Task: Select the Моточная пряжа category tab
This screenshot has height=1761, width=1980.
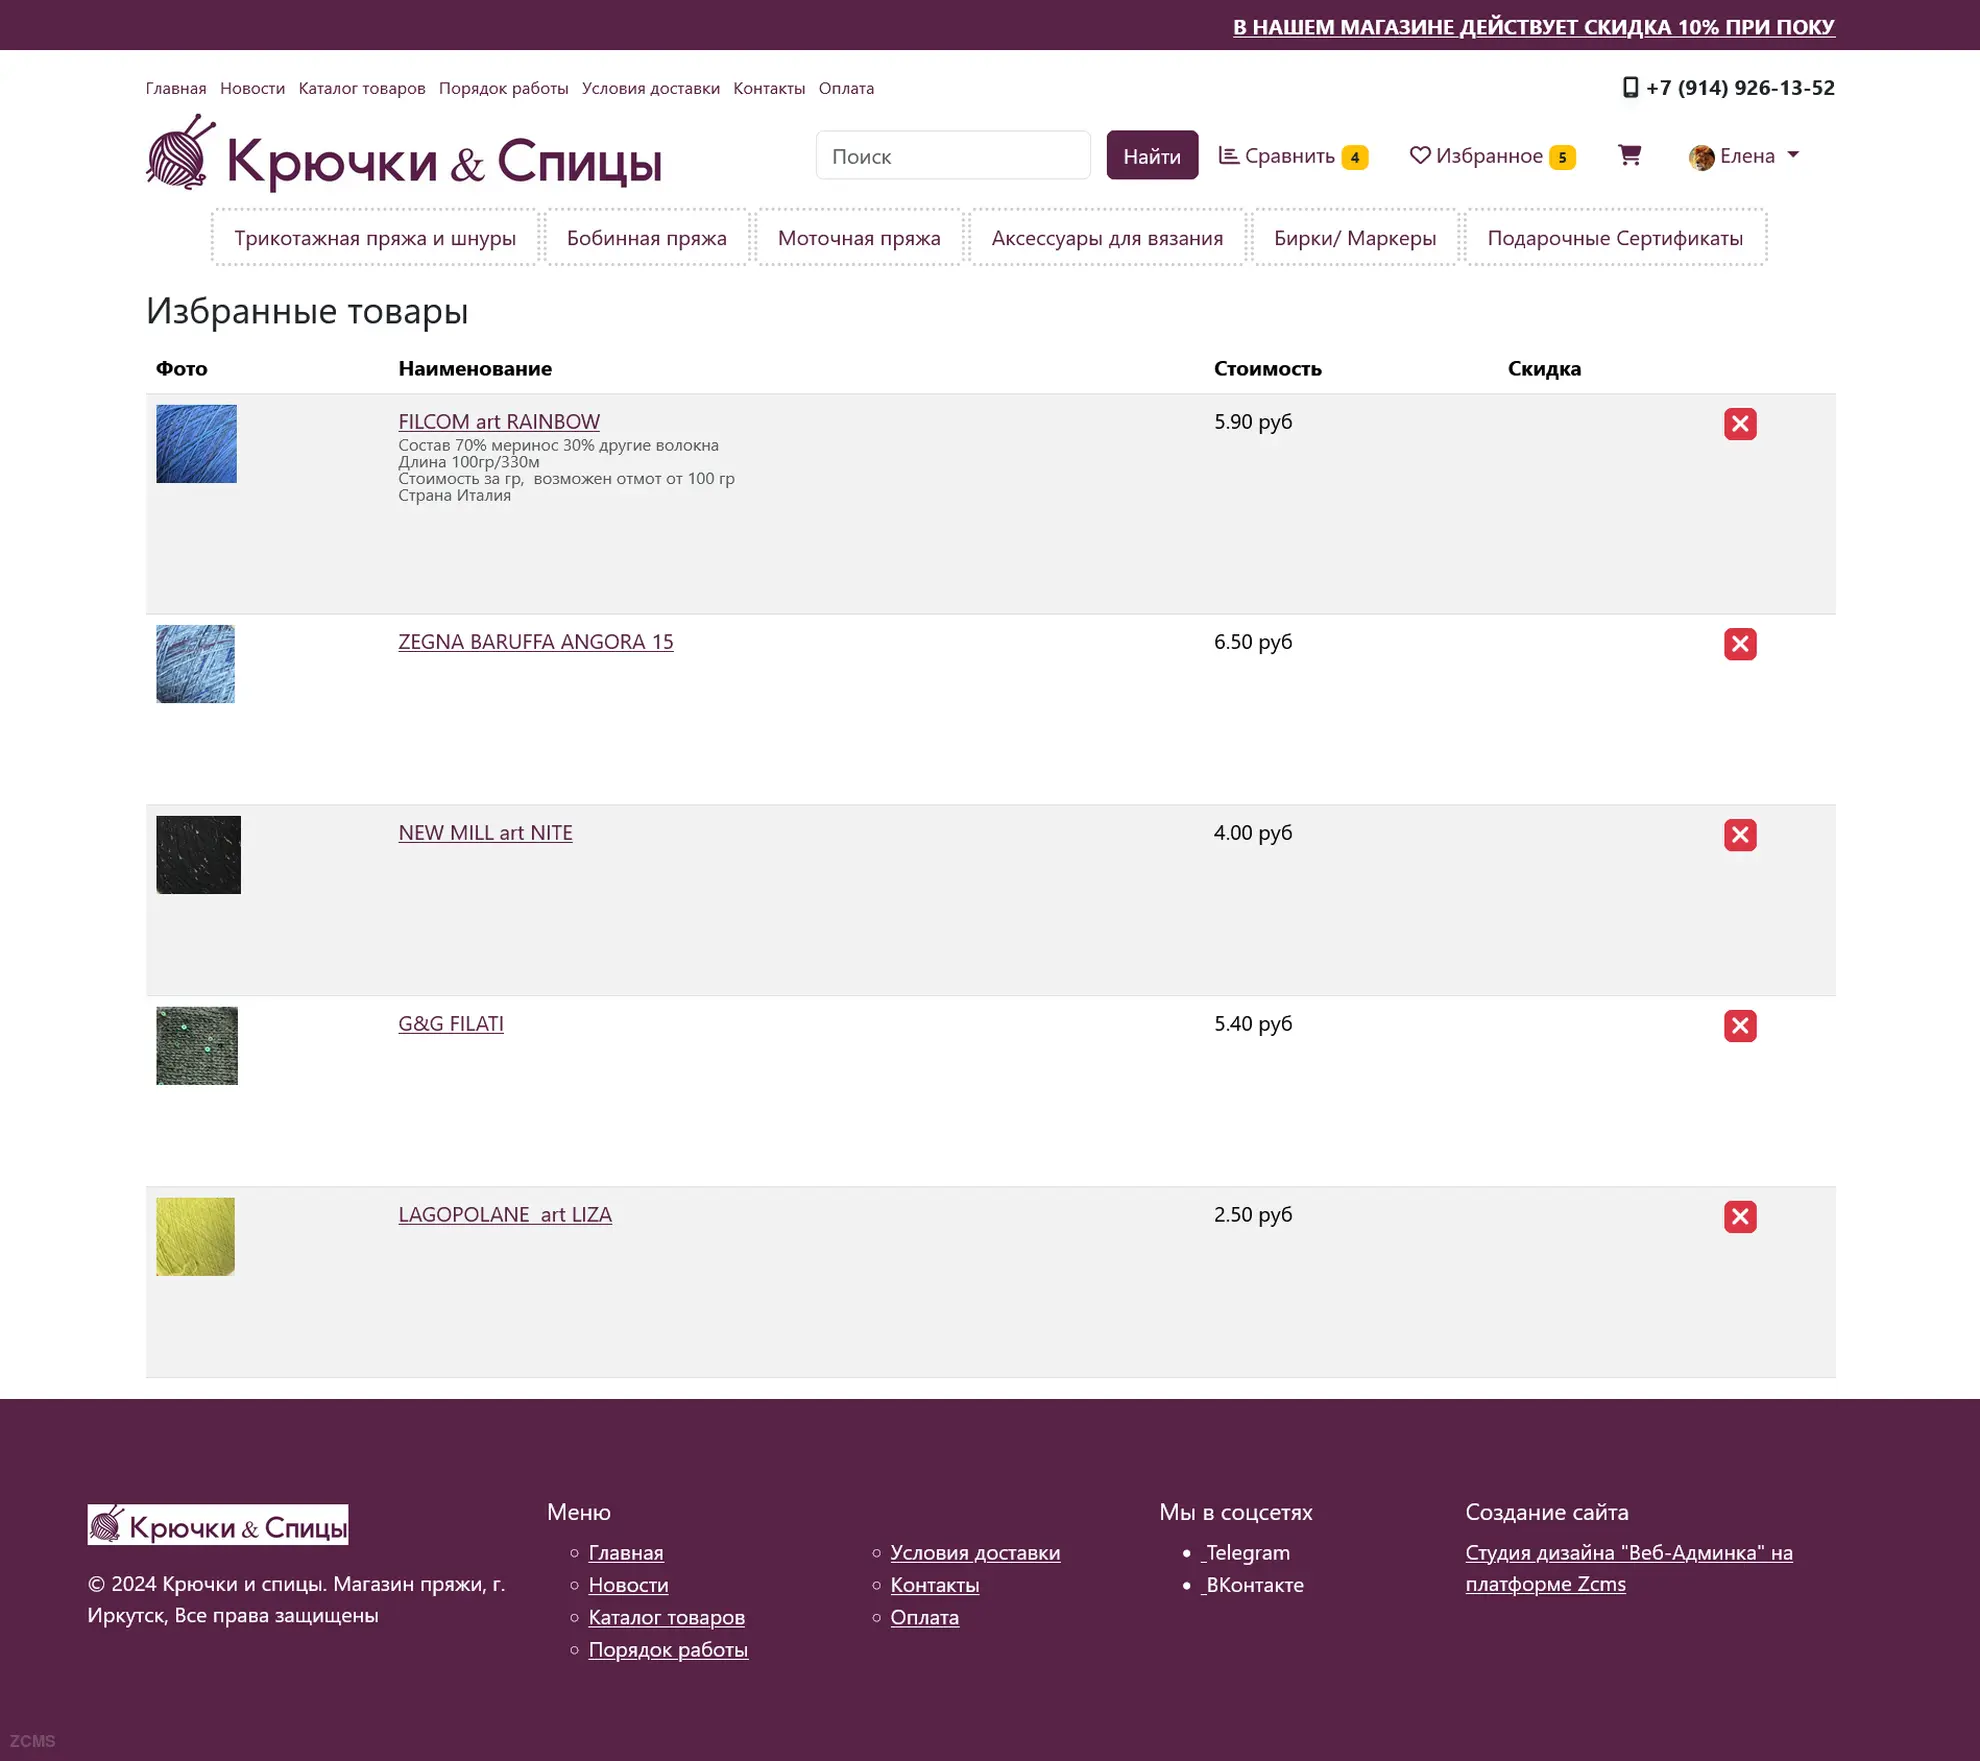Action: [x=858, y=238]
